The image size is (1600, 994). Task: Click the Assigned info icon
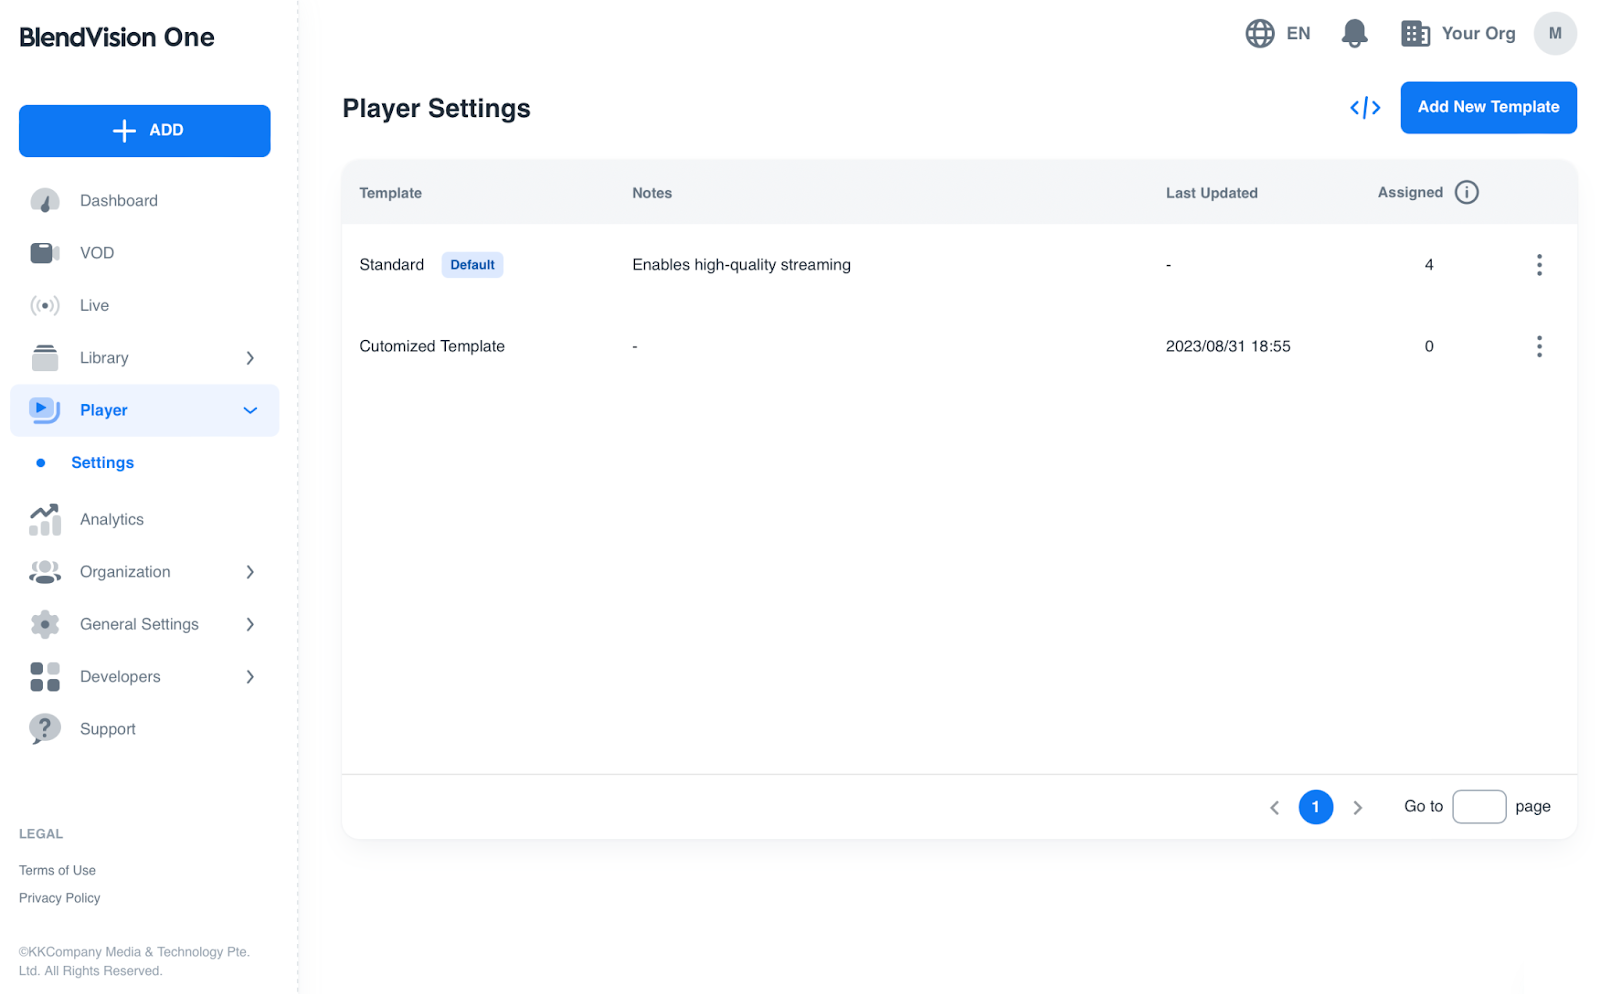[x=1466, y=193]
